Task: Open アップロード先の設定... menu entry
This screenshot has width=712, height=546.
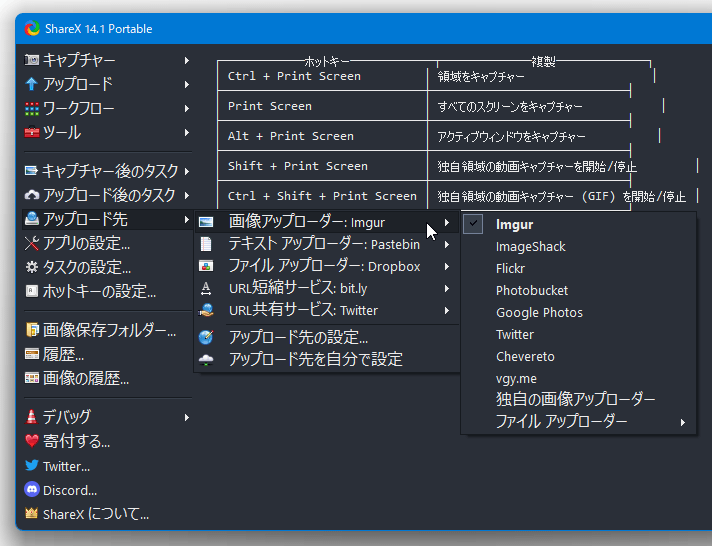Action: pyautogui.click(x=326, y=337)
